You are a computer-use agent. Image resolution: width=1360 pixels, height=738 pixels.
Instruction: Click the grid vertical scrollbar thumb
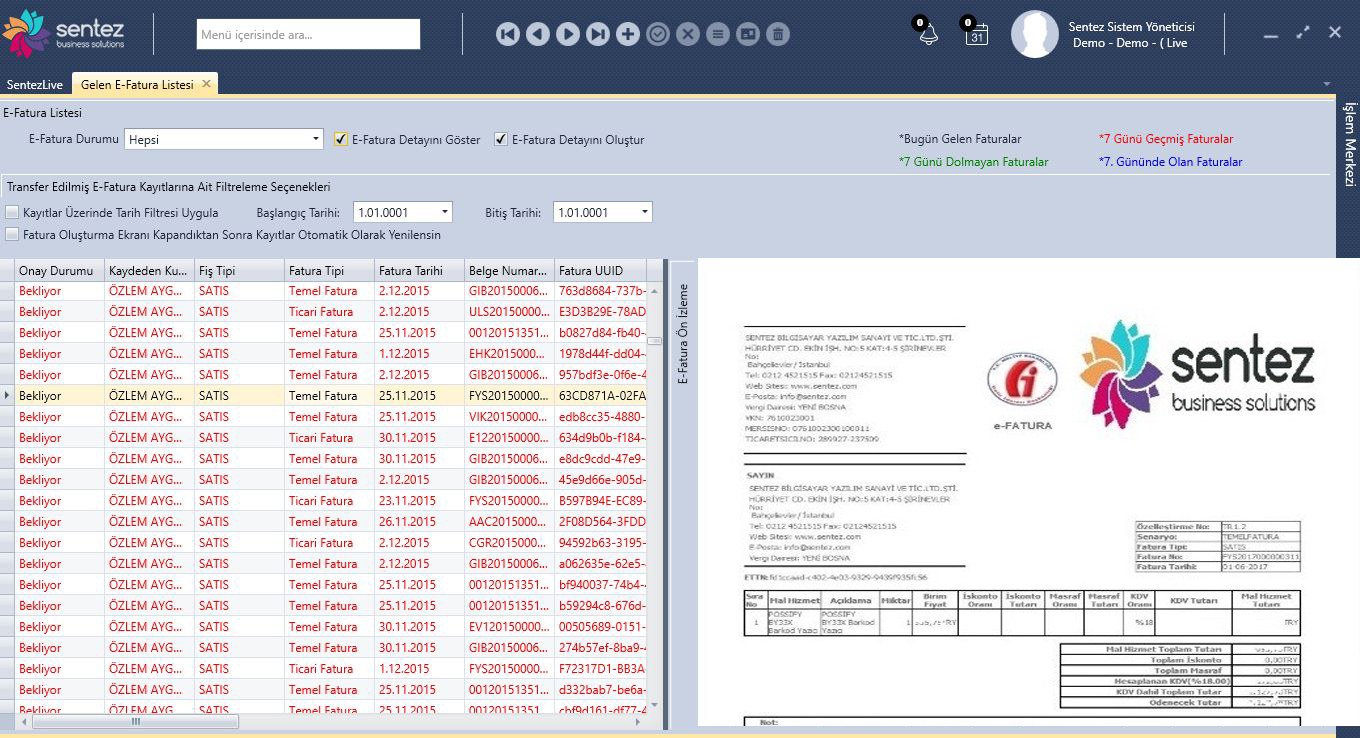point(654,341)
